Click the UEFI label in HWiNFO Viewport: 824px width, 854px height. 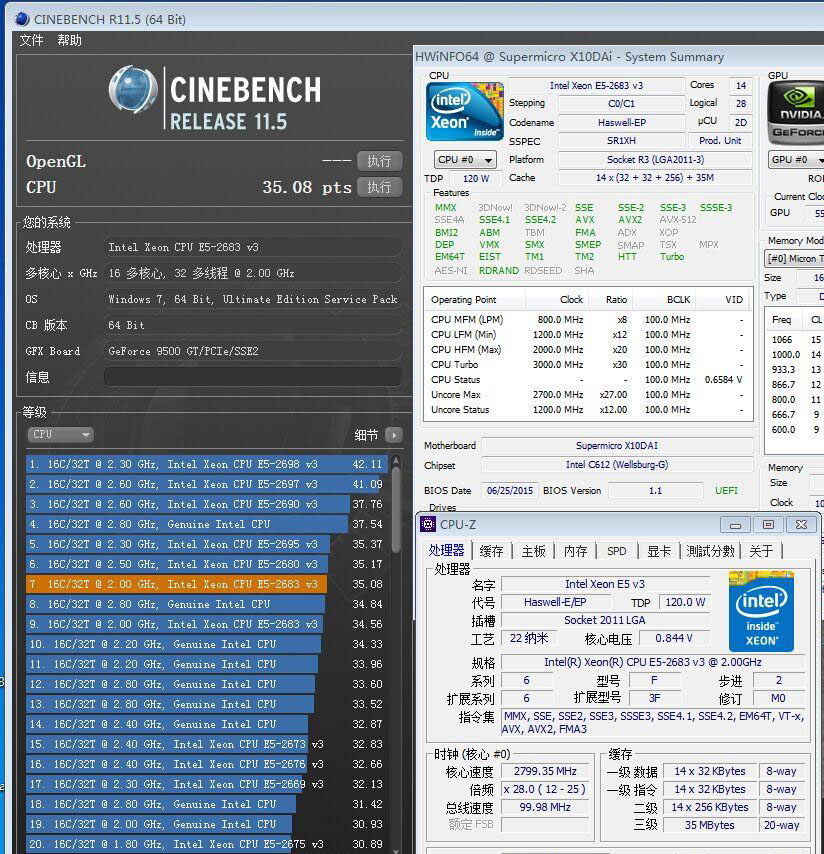click(726, 490)
